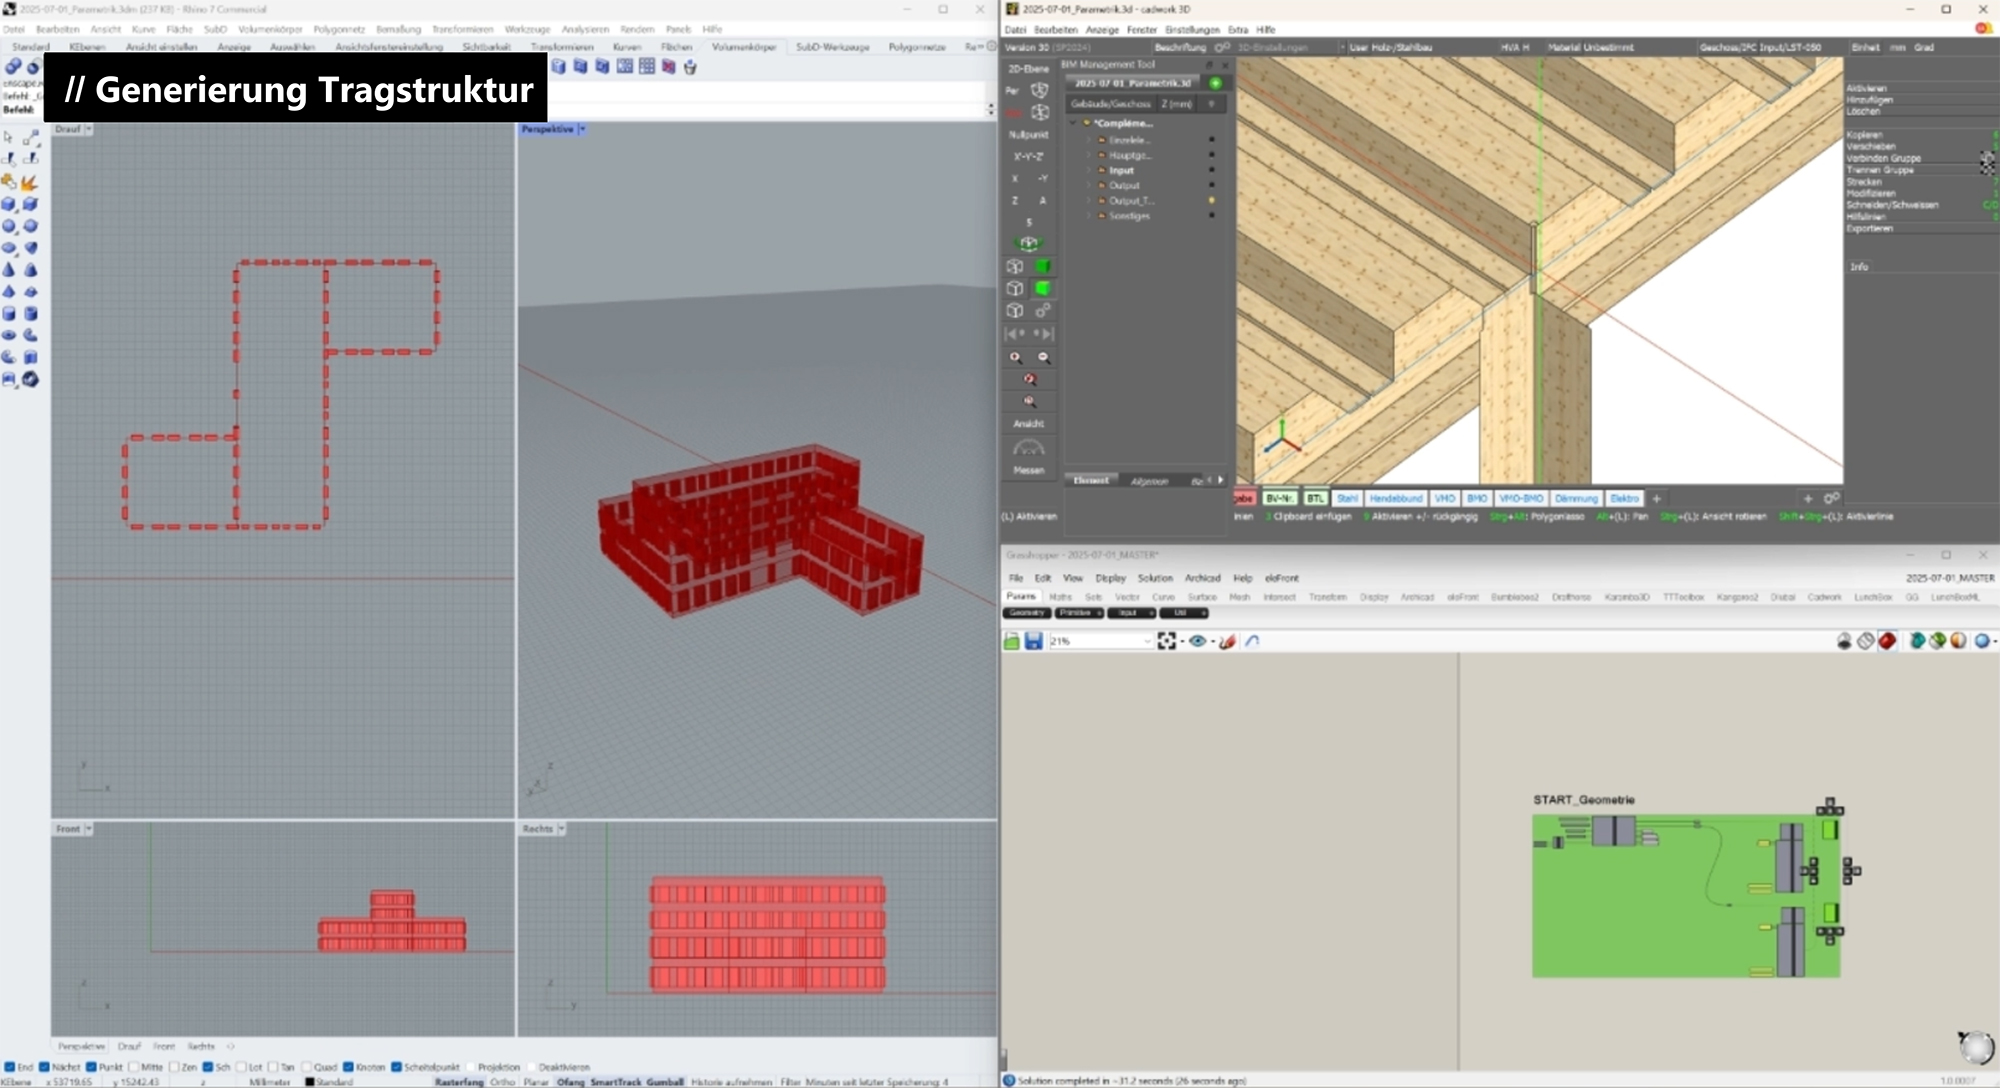Open the Grasshopper zoom percentage dropdown
This screenshot has width=2000, height=1088.
(x=1146, y=641)
